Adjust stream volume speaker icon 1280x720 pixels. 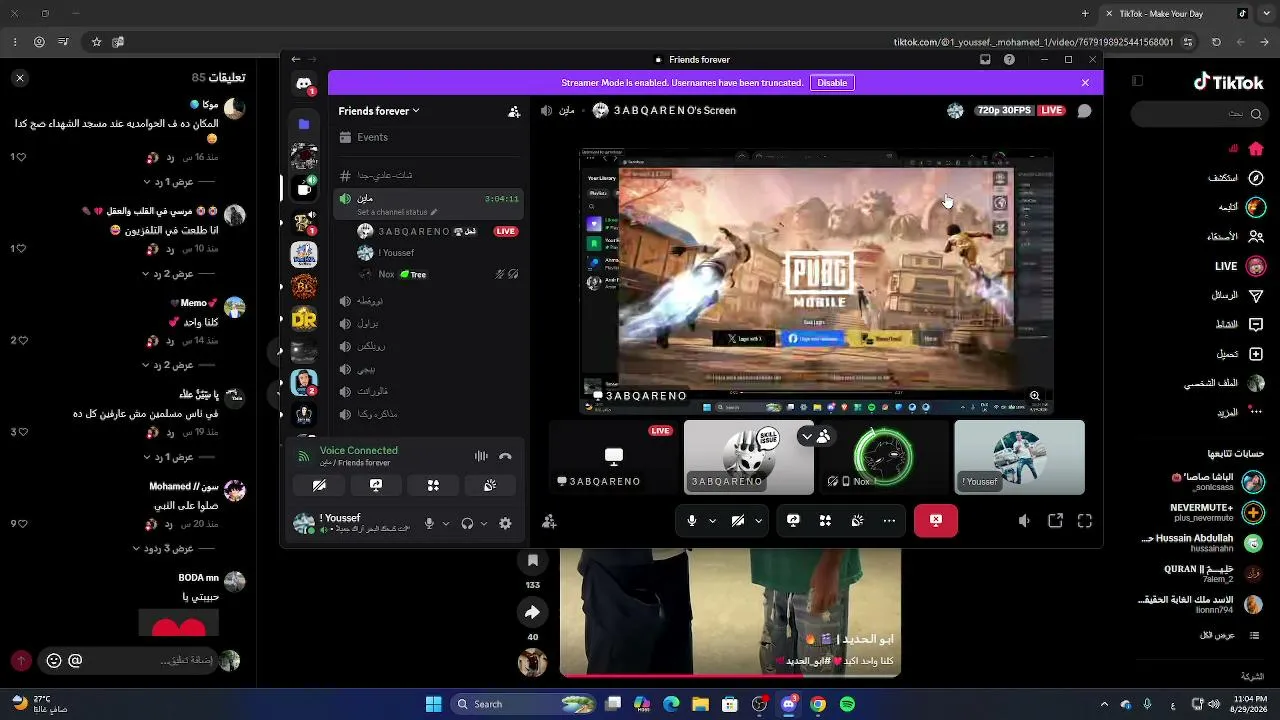pos(1024,521)
